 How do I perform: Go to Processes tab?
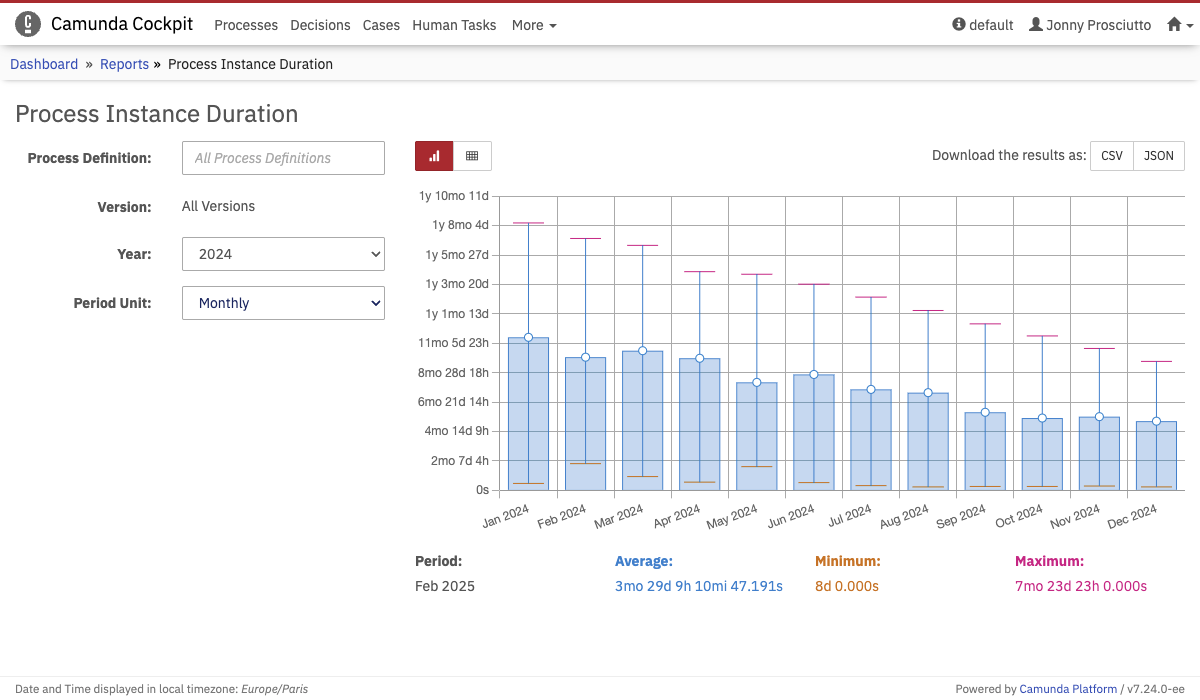(x=246, y=25)
